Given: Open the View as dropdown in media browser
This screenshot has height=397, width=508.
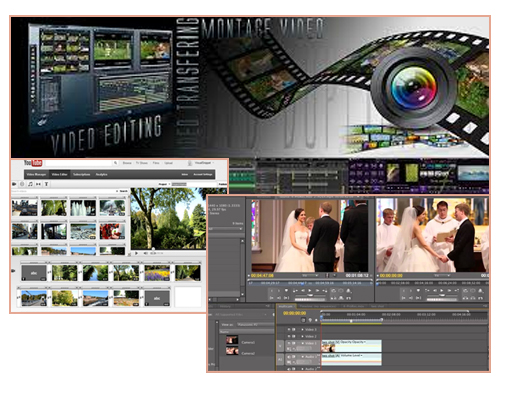Looking at the screenshot, I should 255,324.
